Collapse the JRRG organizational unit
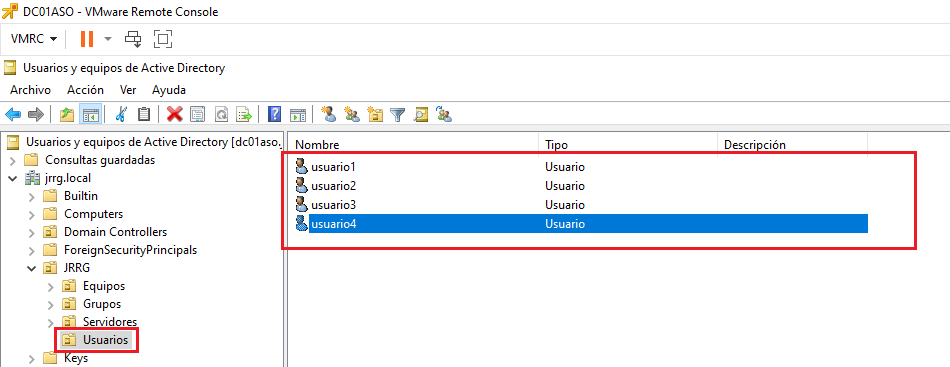Screen dimensions: 950x367 [x=32, y=268]
